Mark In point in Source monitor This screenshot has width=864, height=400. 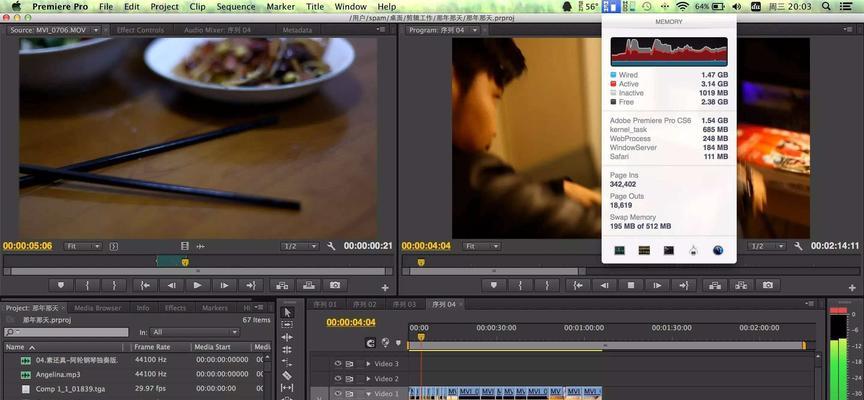click(88, 285)
